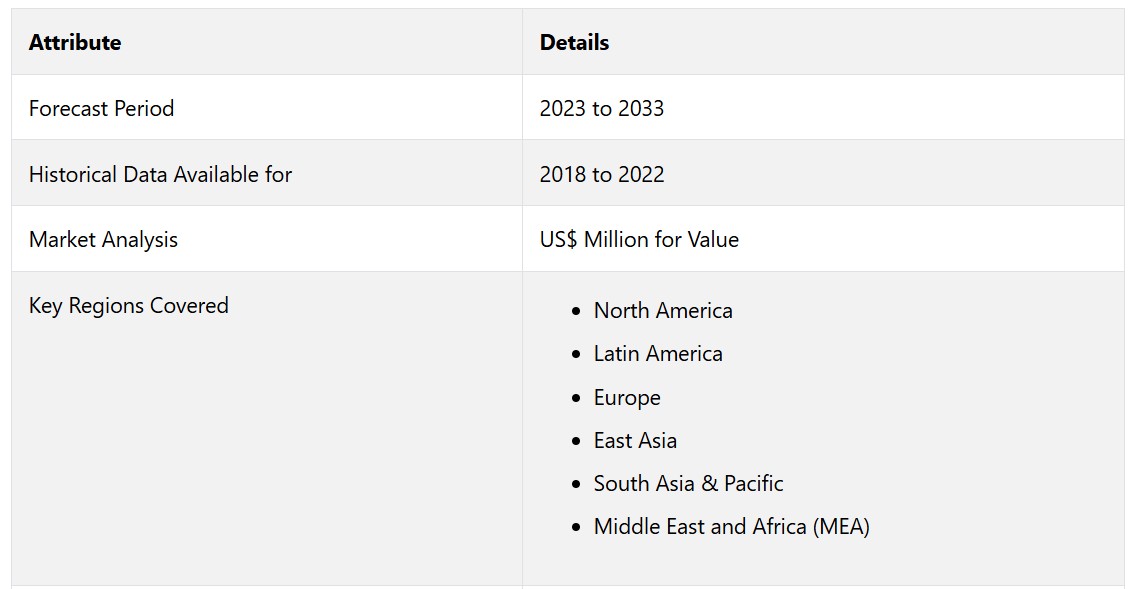Click the bullet before East Asia

(576, 441)
